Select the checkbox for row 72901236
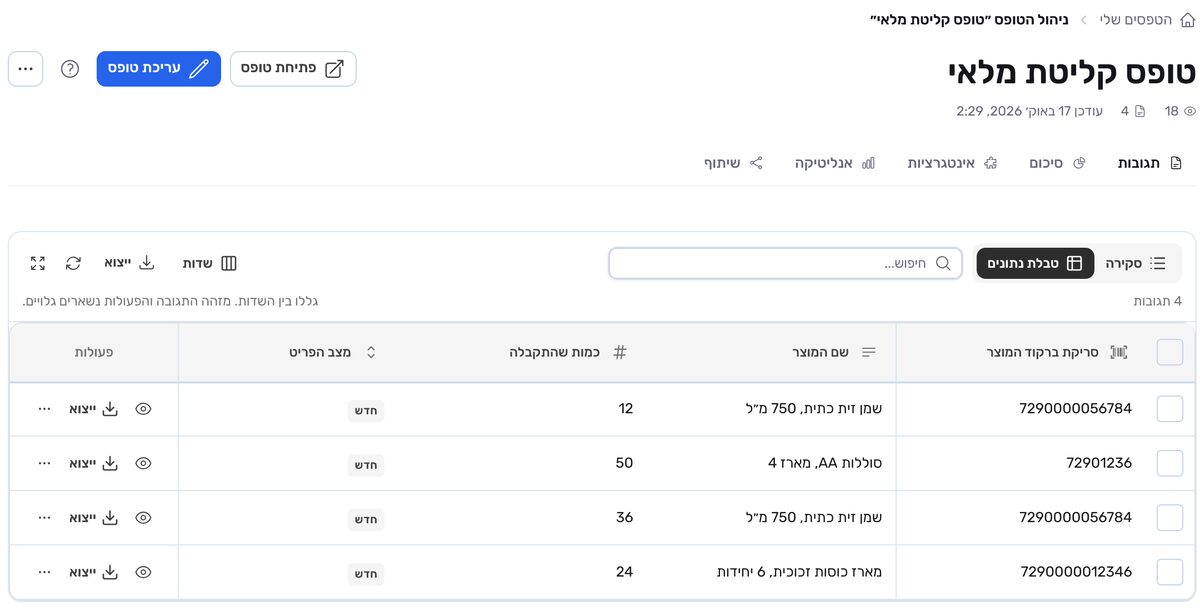1200x611 pixels. [1169, 464]
